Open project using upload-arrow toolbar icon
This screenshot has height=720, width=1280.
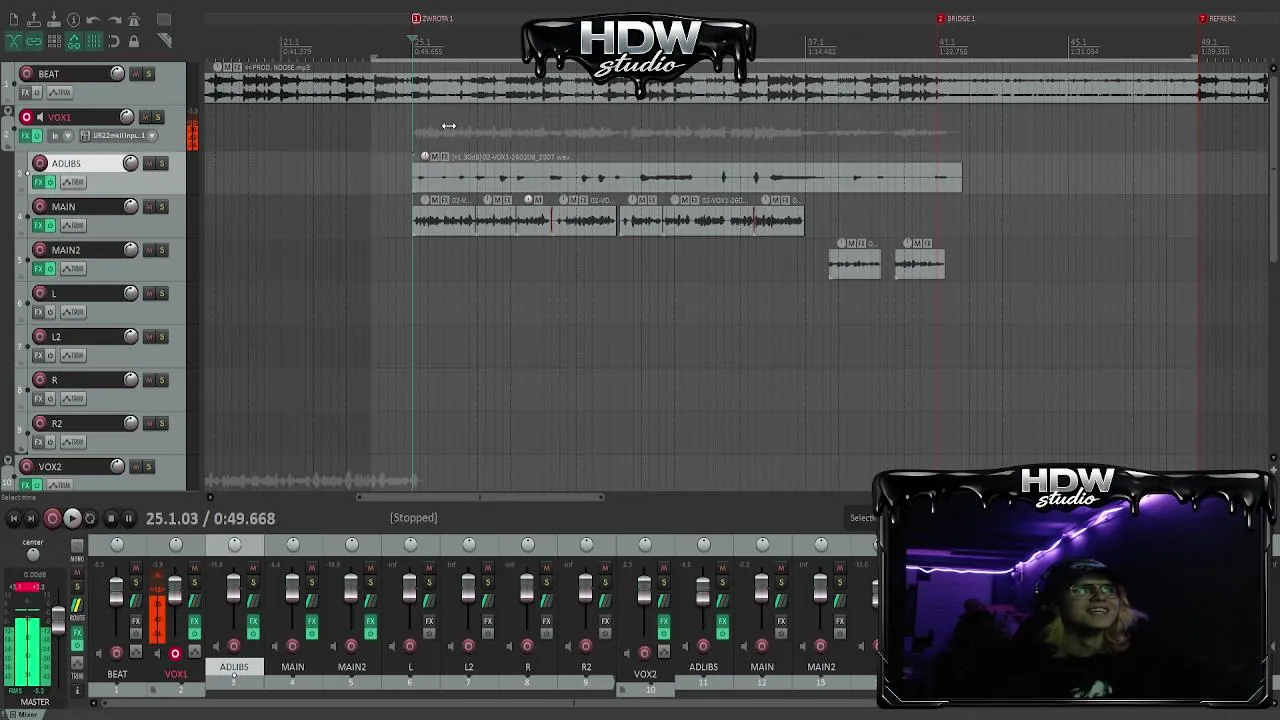33,20
